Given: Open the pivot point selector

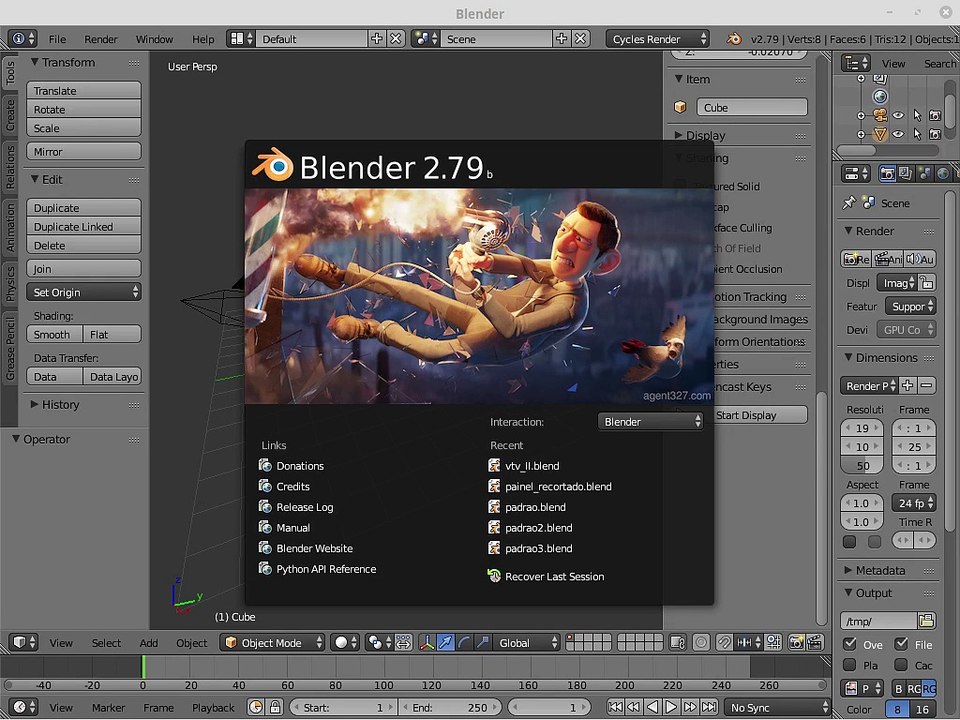Looking at the screenshot, I should 379,642.
